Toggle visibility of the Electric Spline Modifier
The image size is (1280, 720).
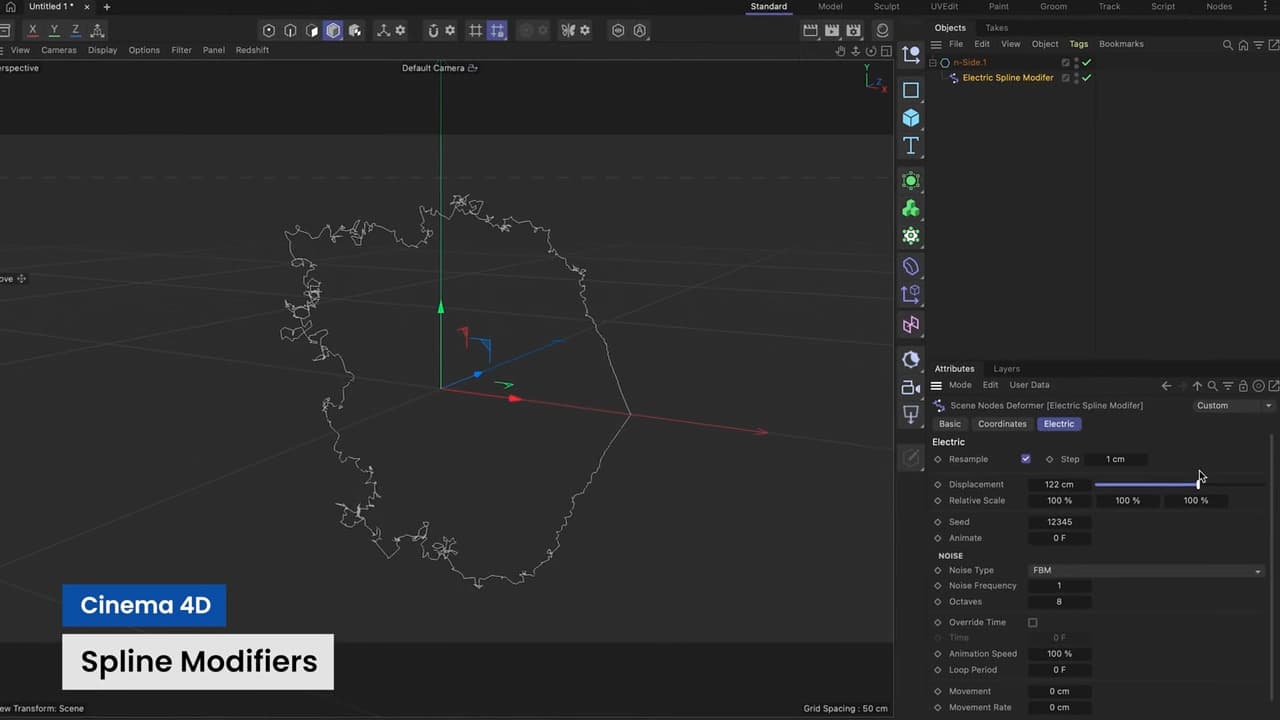(x=1086, y=77)
